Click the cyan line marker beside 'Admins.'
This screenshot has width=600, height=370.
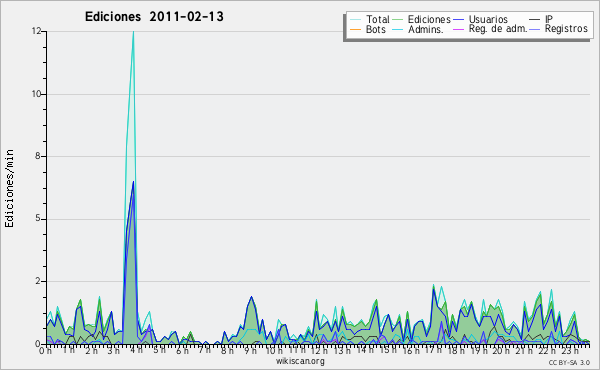coord(398,29)
